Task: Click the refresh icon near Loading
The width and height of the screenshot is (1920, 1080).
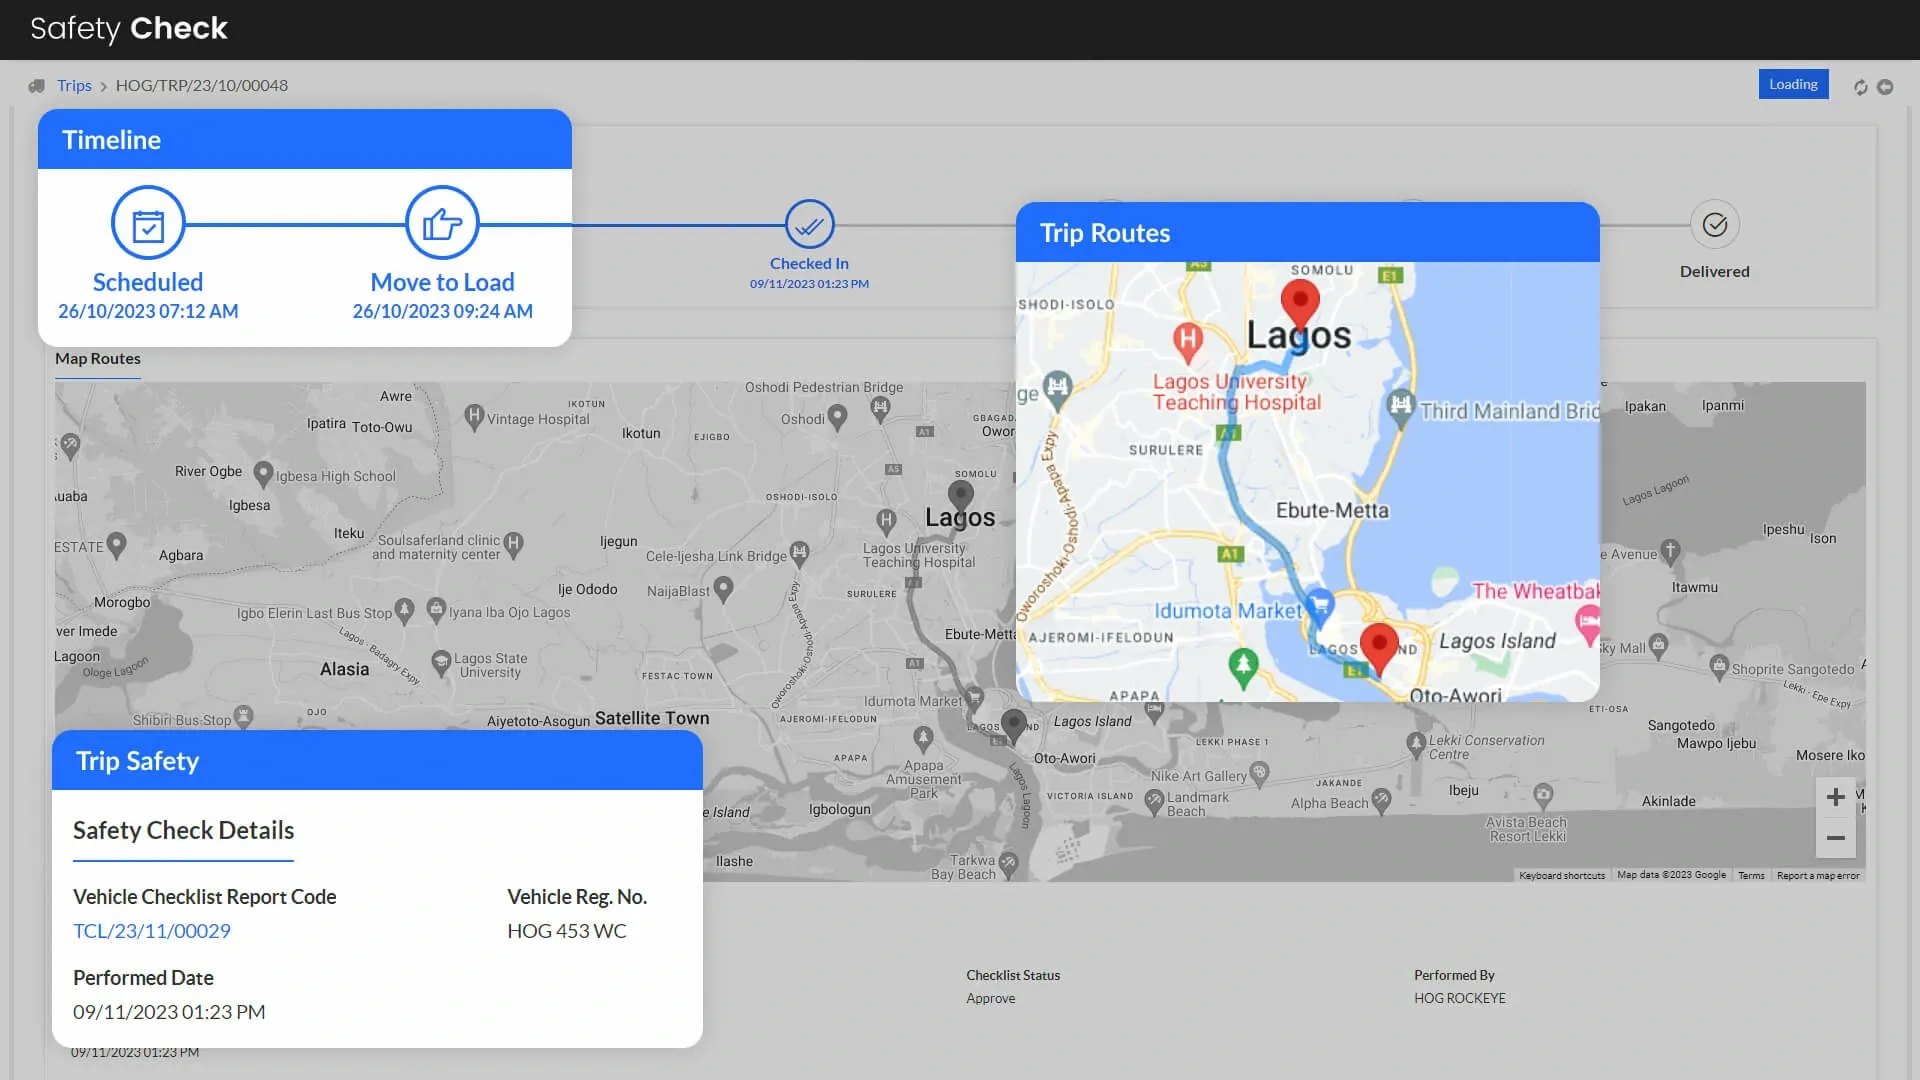Action: (x=1860, y=87)
